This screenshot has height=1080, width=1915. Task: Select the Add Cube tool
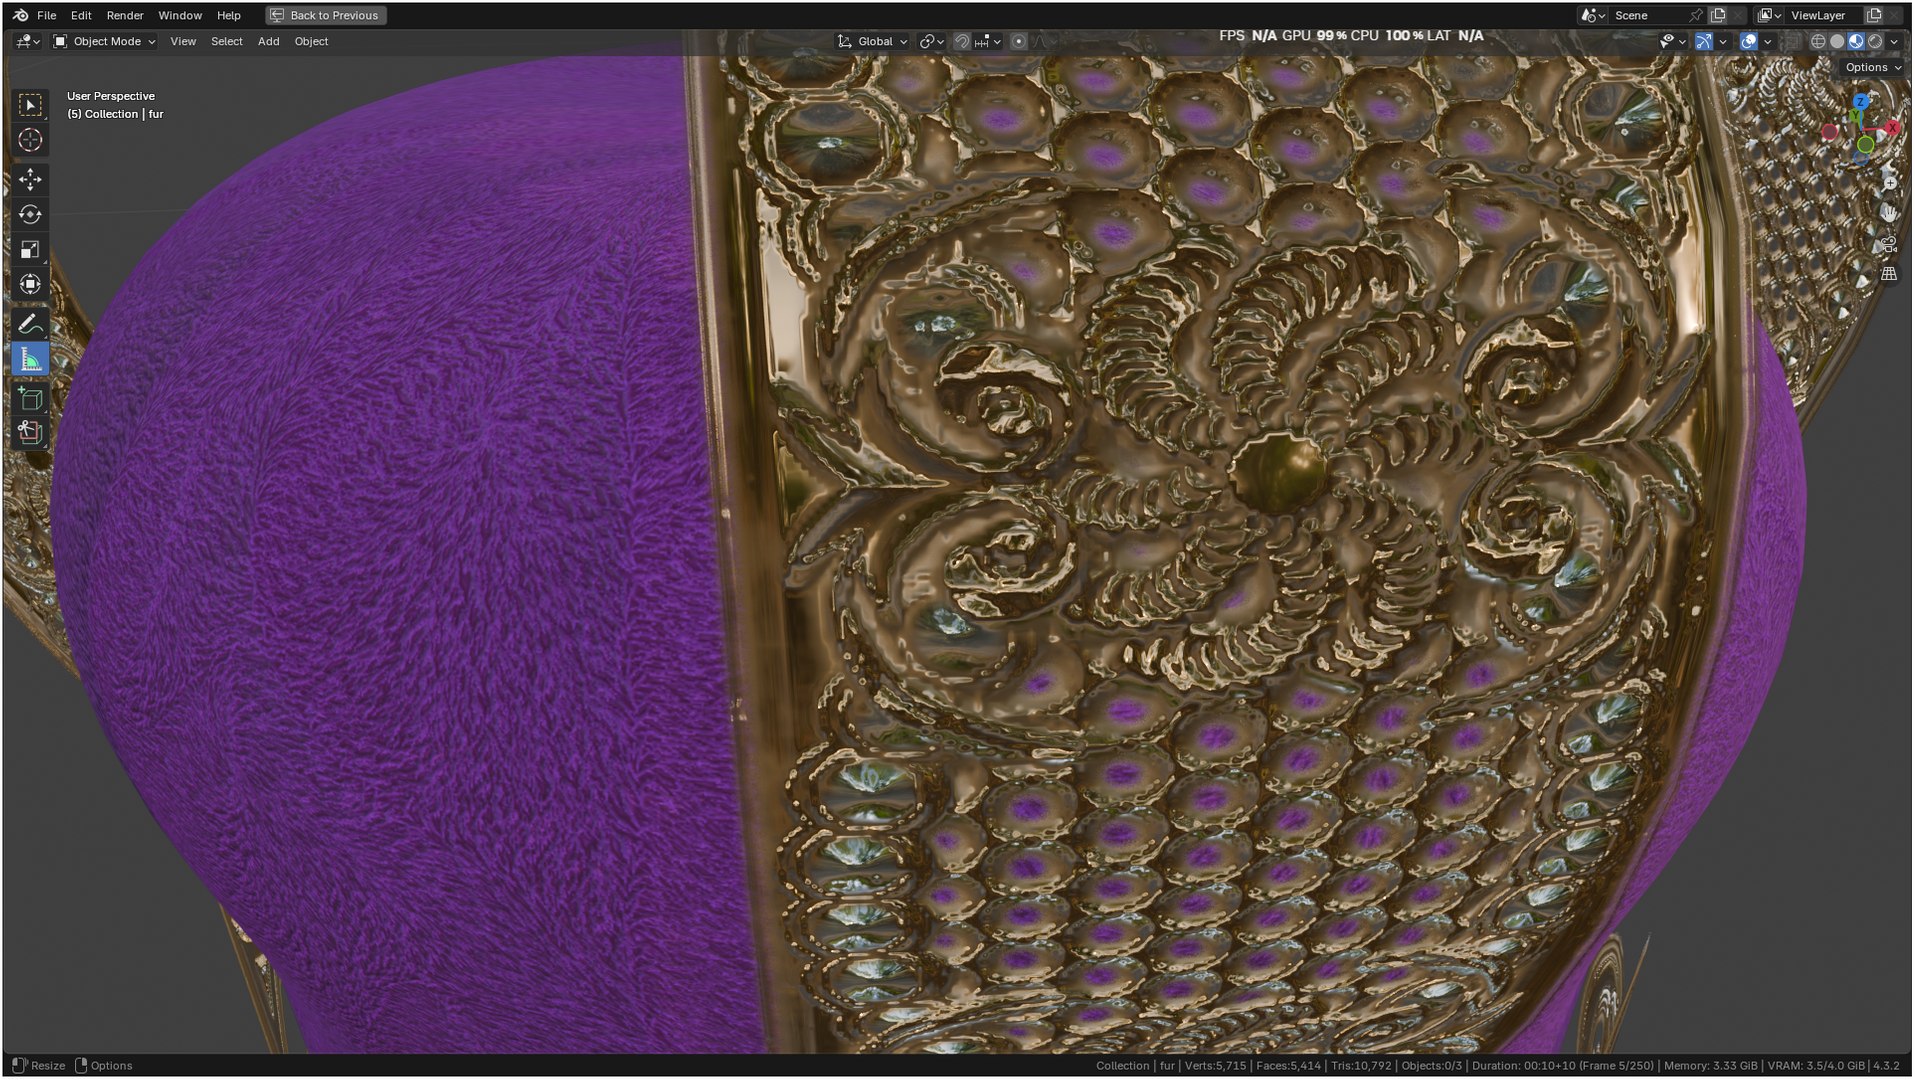tap(30, 399)
